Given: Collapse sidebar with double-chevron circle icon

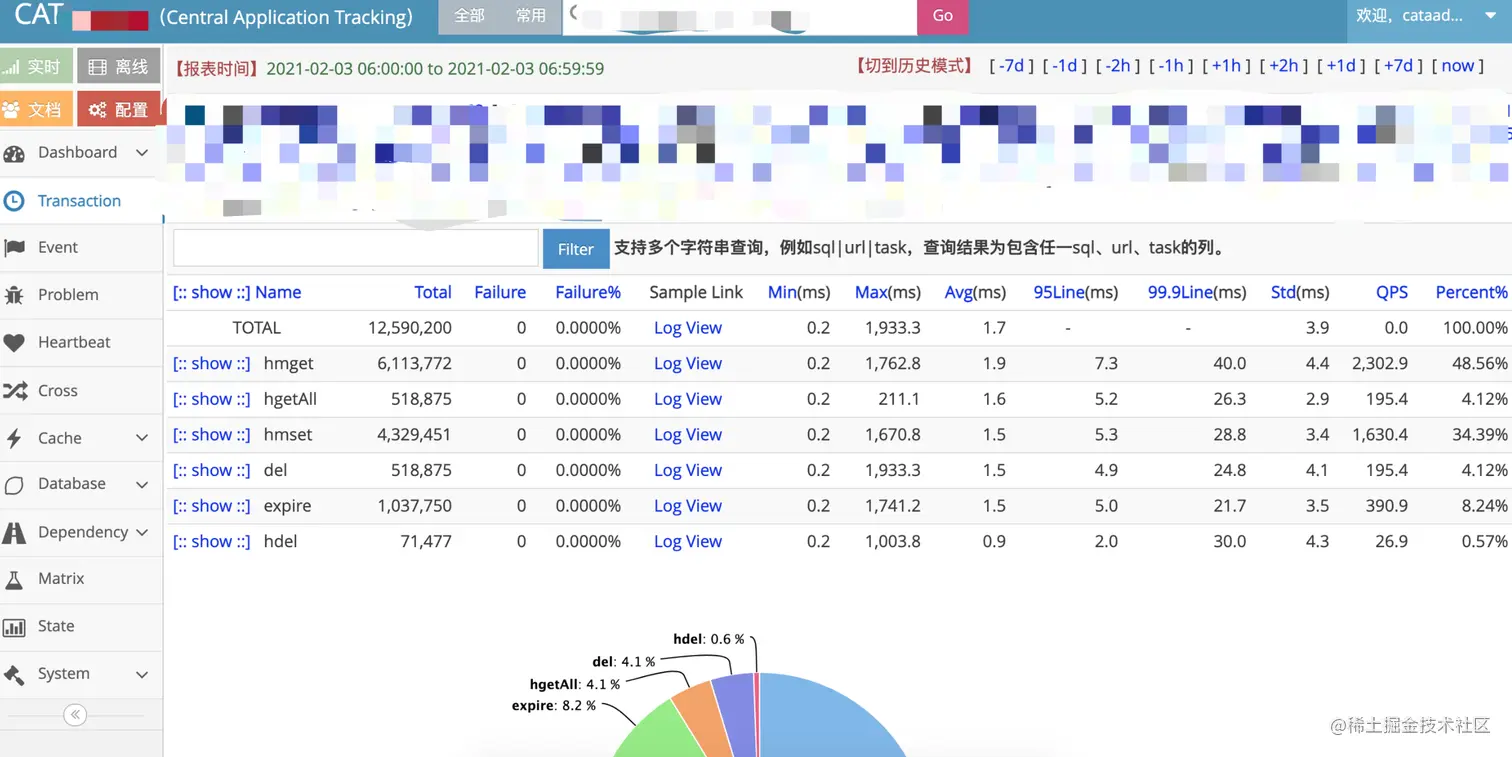Looking at the screenshot, I should pos(75,714).
